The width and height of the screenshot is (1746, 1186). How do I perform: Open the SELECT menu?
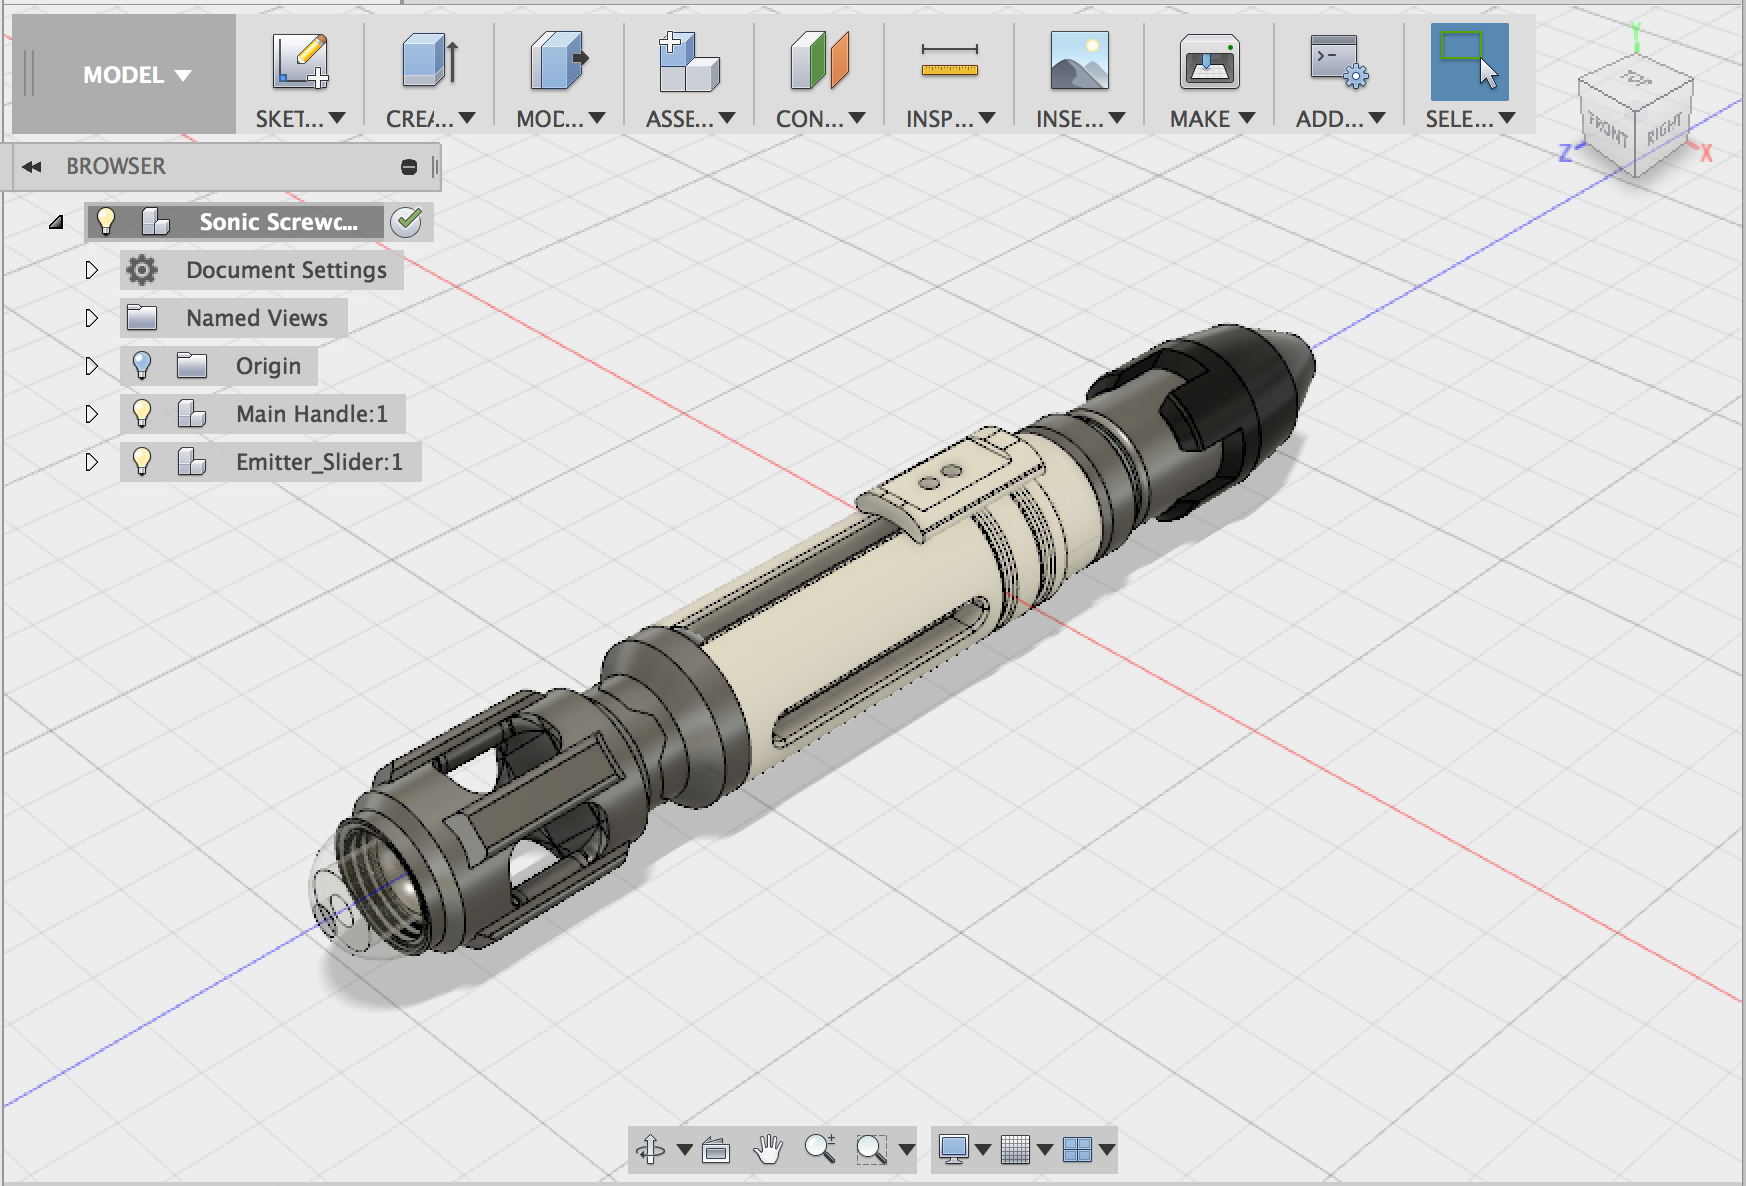point(1470,119)
